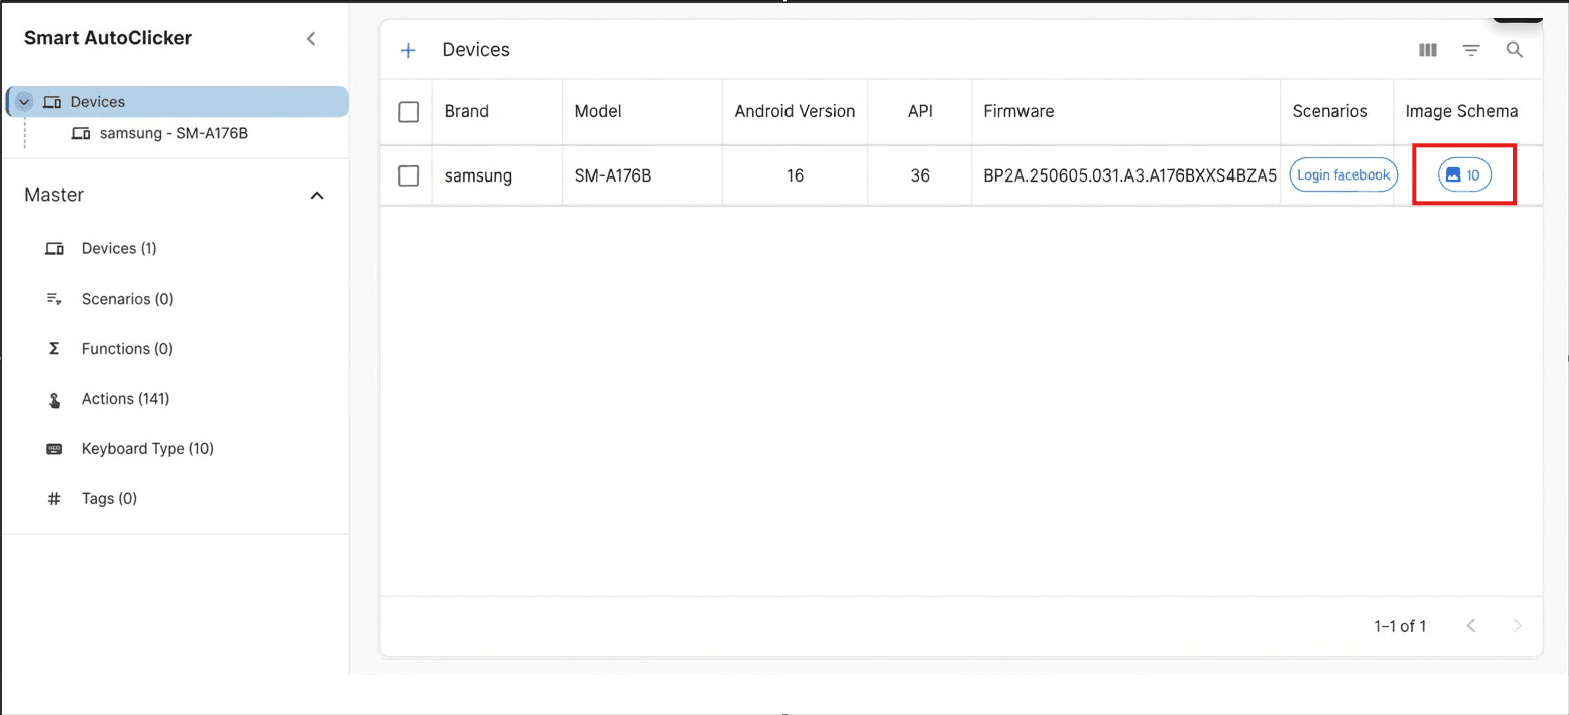Open Scenarios (0) menu item
The height and width of the screenshot is (715, 1569).
click(128, 299)
